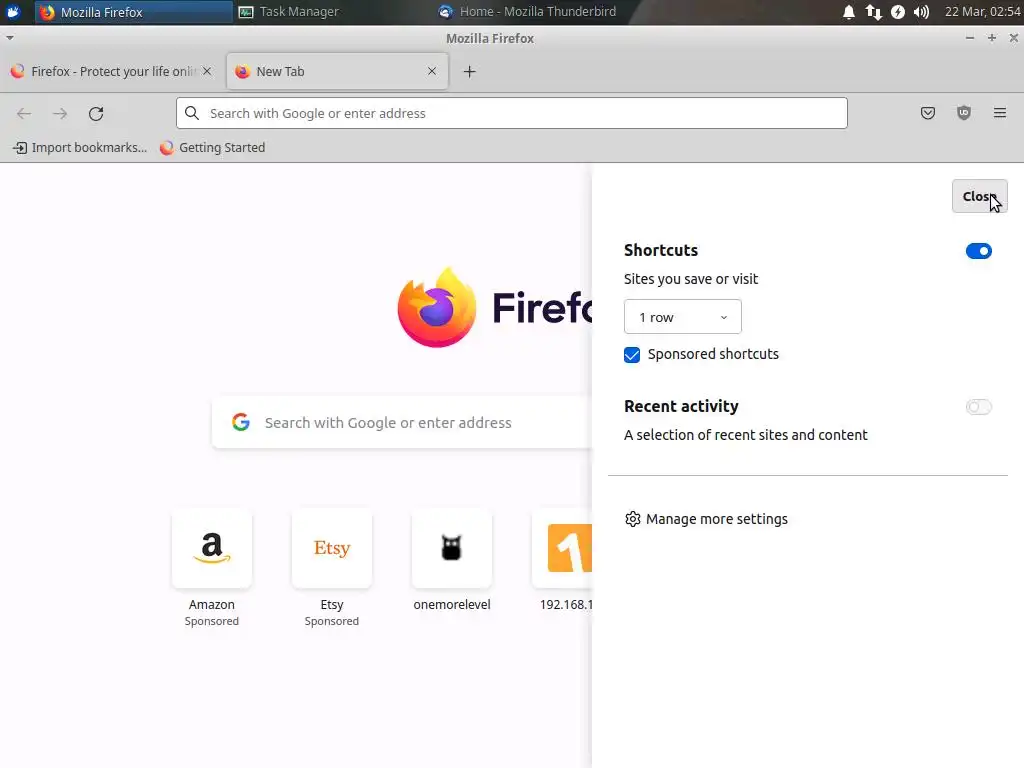Open the notification bell in system tray
Image resolution: width=1024 pixels, height=768 pixels.
point(848,12)
